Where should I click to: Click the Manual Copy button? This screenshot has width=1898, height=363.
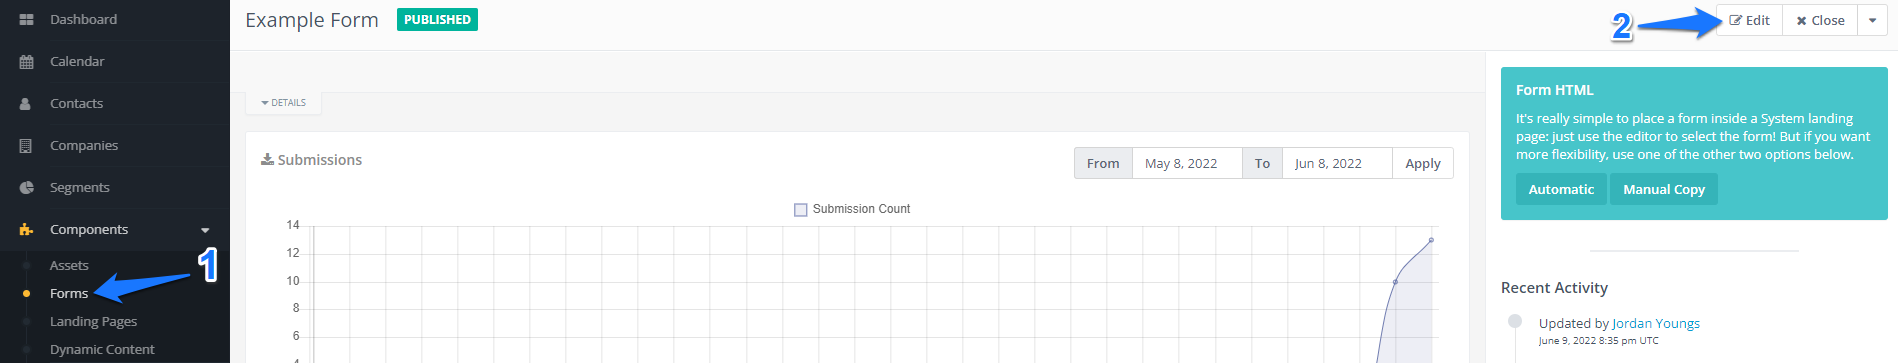tap(1664, 189)
